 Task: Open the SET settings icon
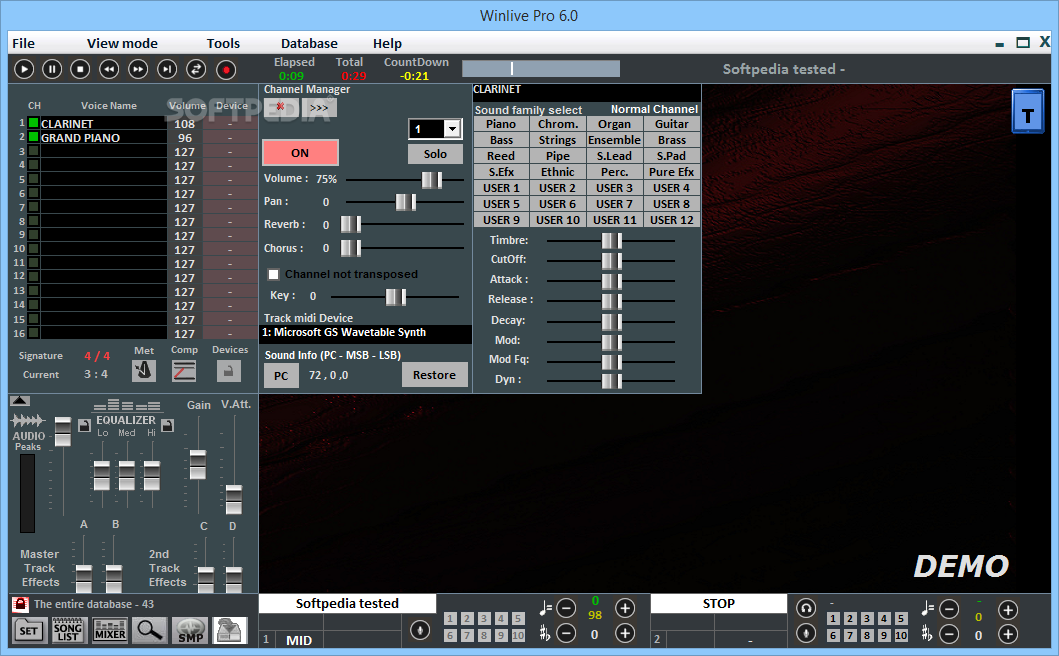tap(29, 630)
